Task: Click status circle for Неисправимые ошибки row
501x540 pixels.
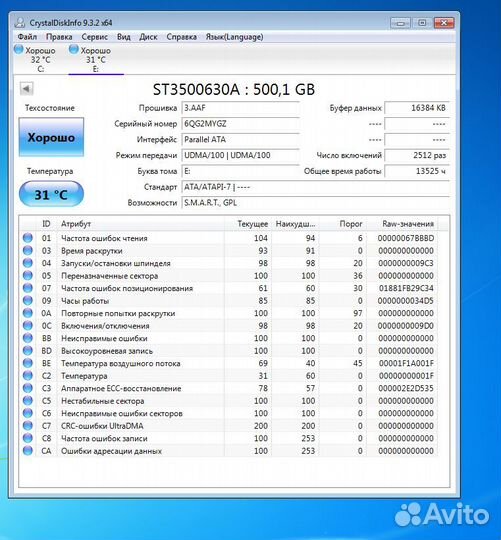Action: pos(28,338)
